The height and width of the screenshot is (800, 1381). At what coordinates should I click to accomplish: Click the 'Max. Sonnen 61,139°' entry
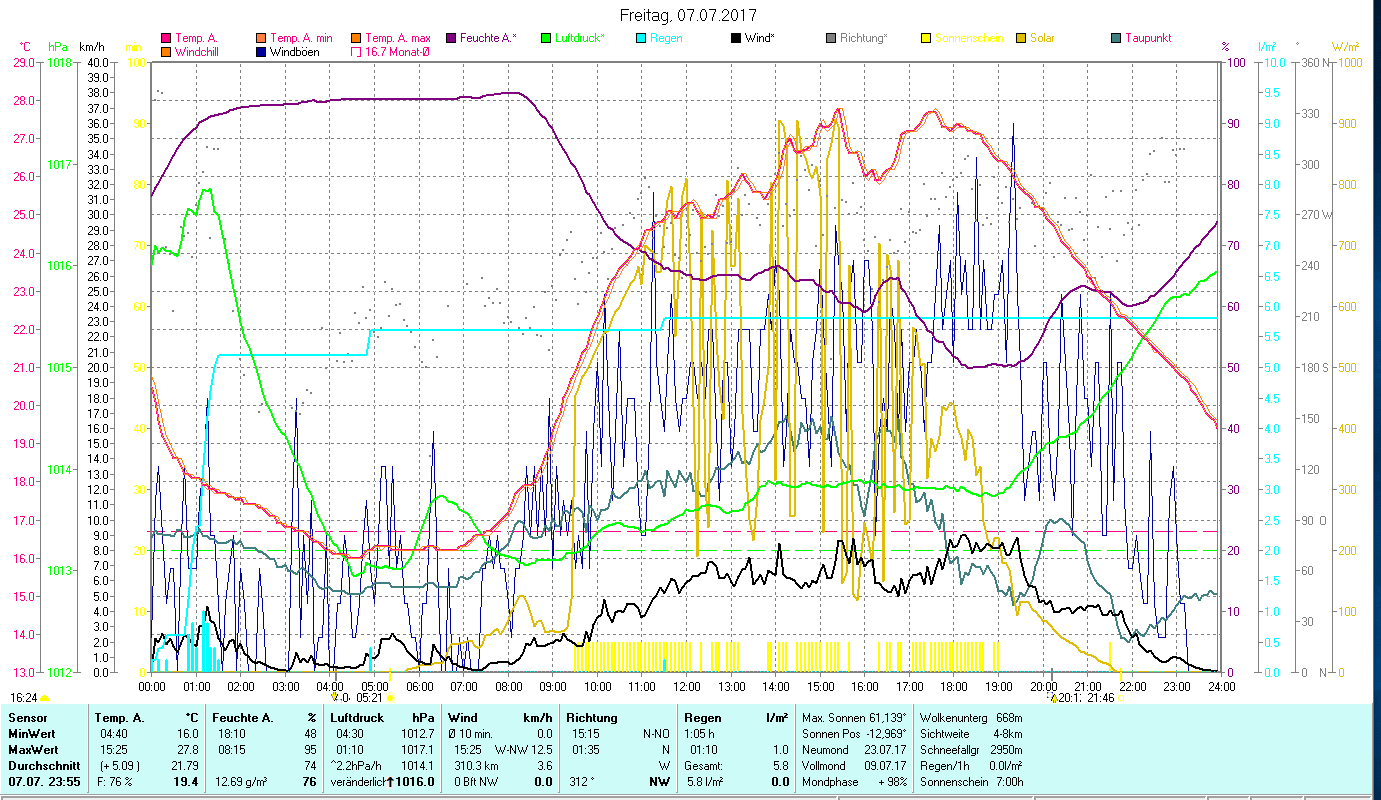(x=855, y=718)
